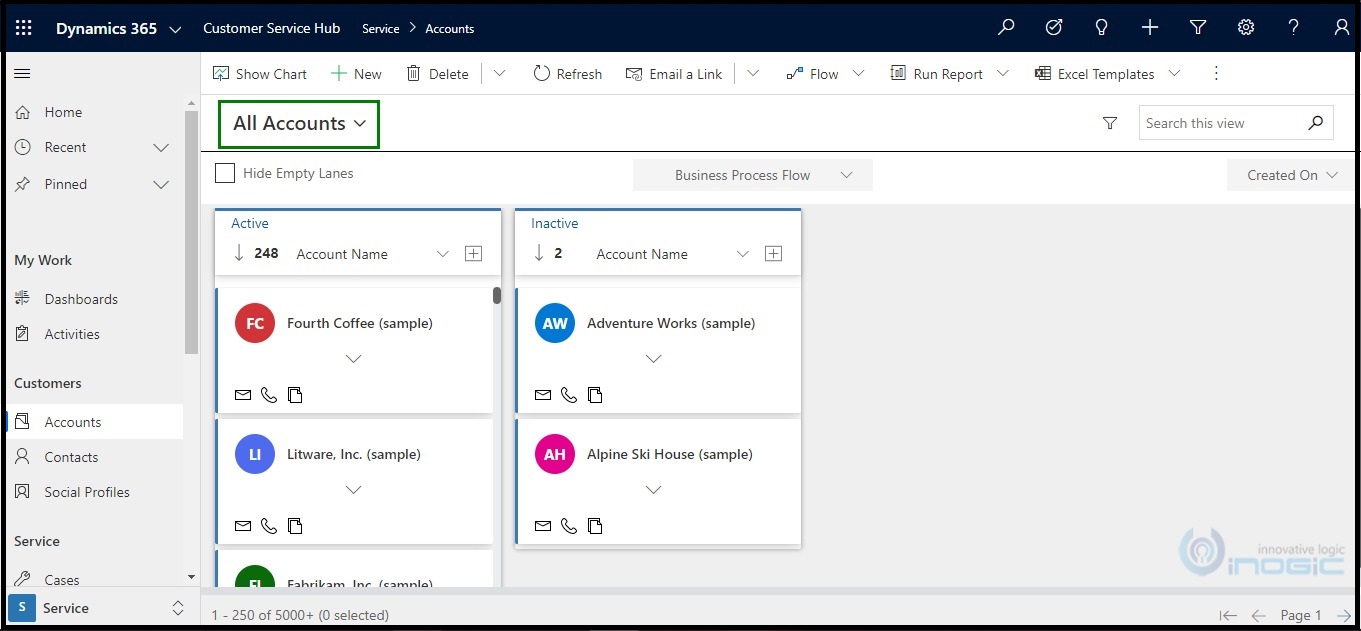Toggle sort arrow in Active lane
1361x631 pixels.
click(239, 253)
